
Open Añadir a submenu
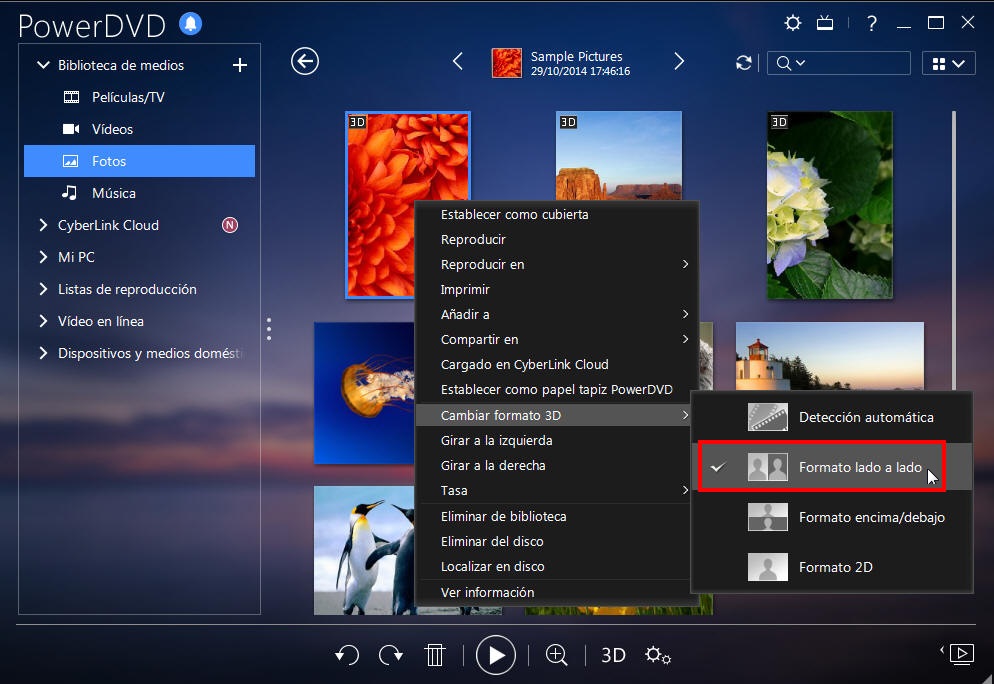tap(557, 314)
